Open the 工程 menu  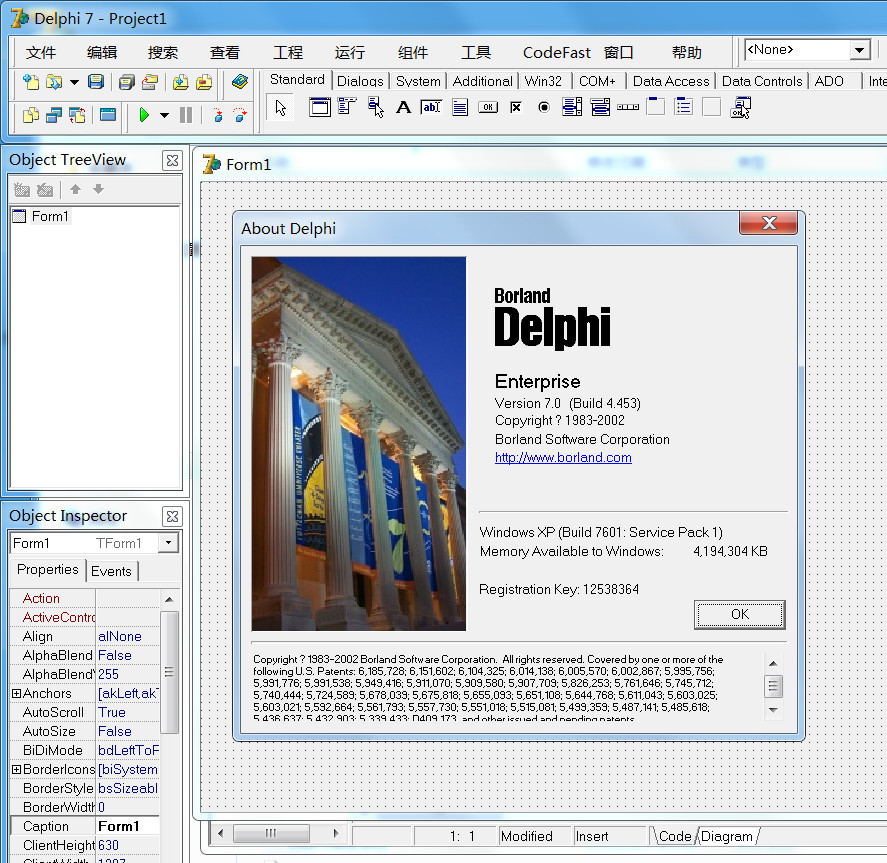coord(288,53)
